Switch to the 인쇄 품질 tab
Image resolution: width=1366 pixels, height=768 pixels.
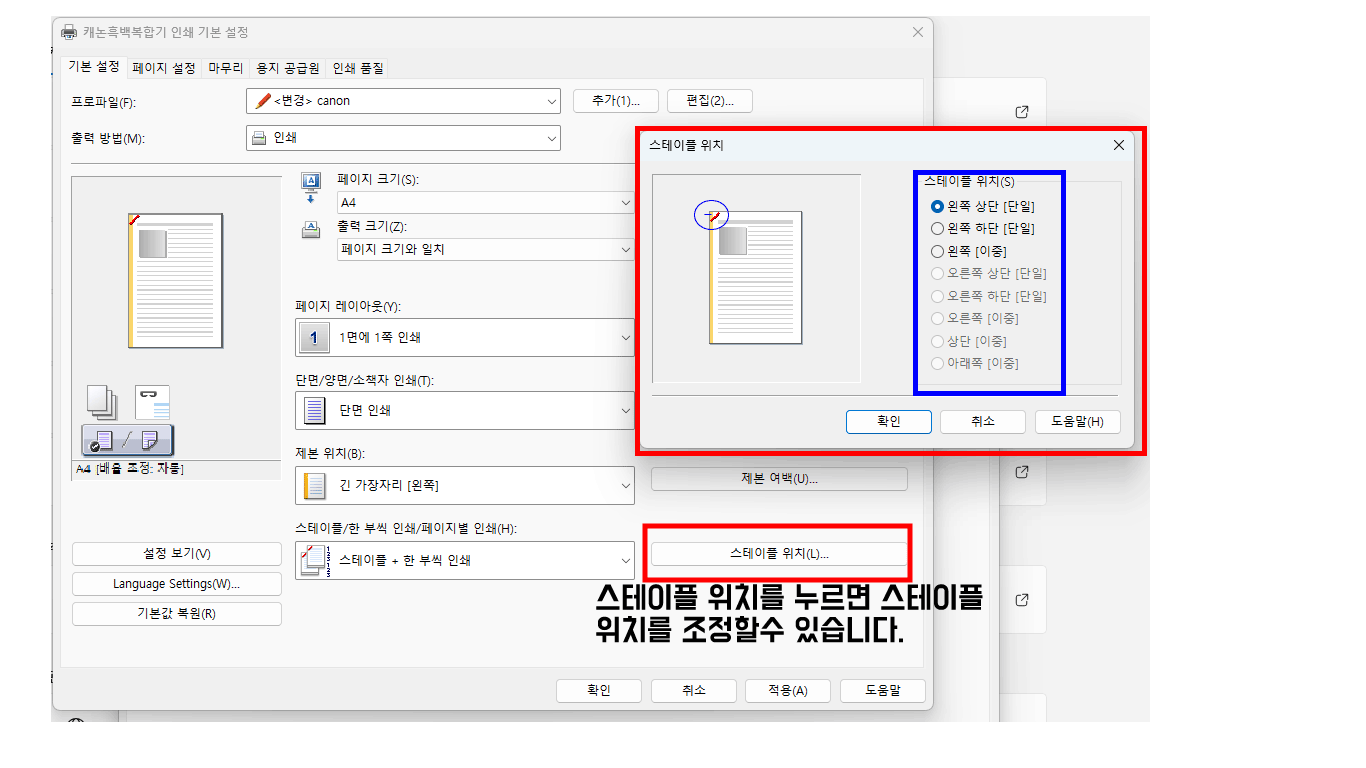coord(357,67)
